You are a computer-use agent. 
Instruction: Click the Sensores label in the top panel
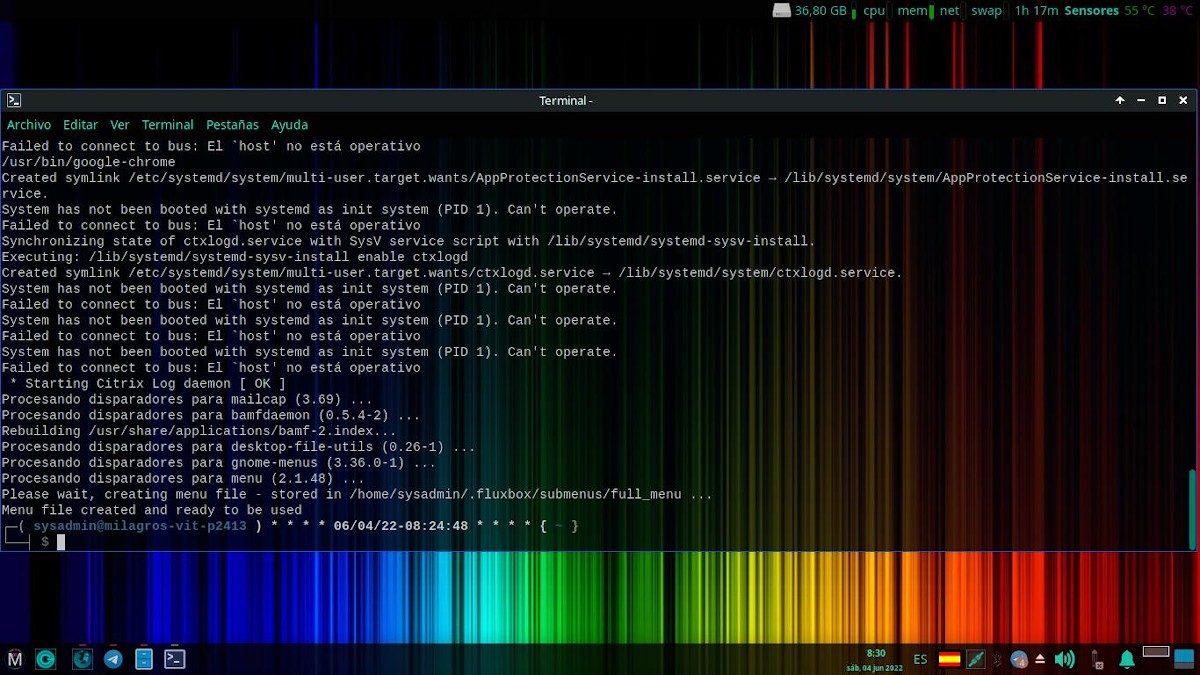click(1092, 11)
